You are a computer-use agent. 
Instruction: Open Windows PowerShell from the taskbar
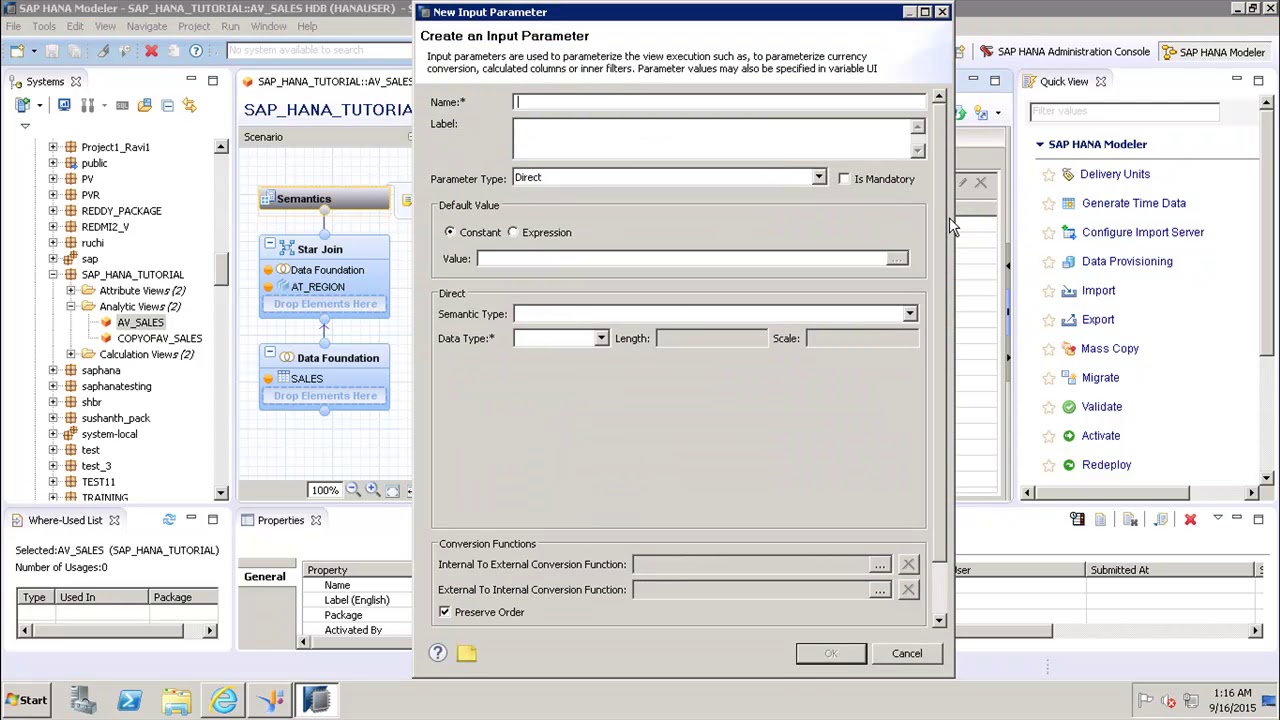[x=129, y=700]
